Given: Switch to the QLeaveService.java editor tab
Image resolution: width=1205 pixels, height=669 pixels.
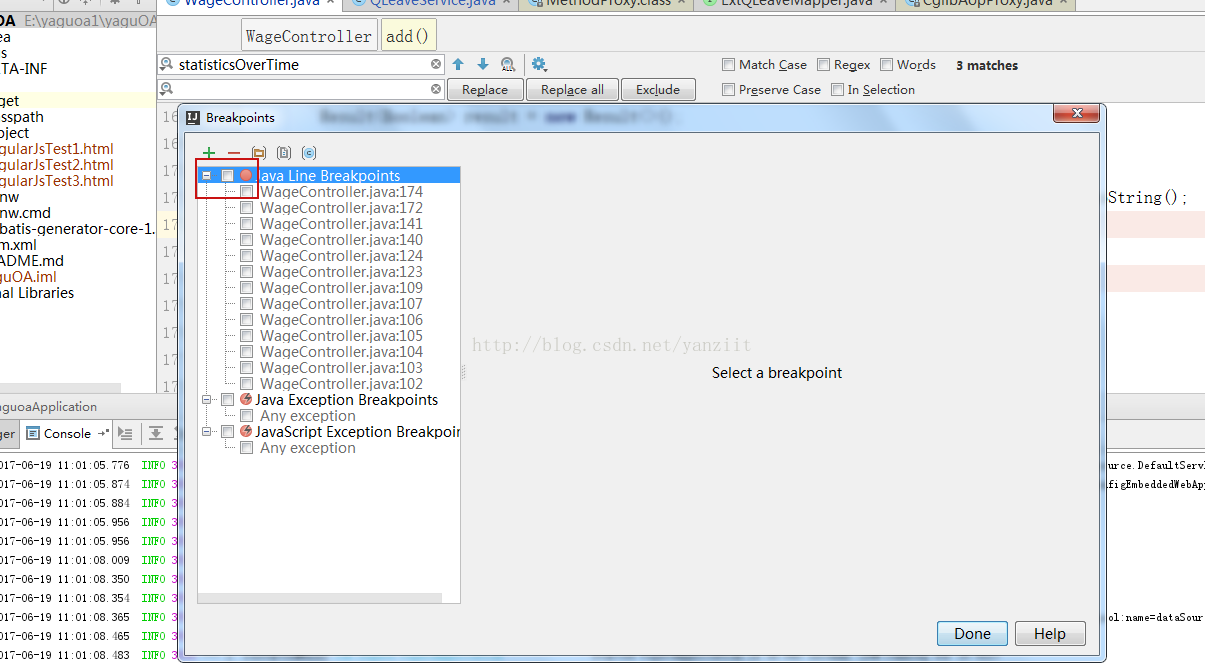Looking at the screenshot, I should 431,4.
